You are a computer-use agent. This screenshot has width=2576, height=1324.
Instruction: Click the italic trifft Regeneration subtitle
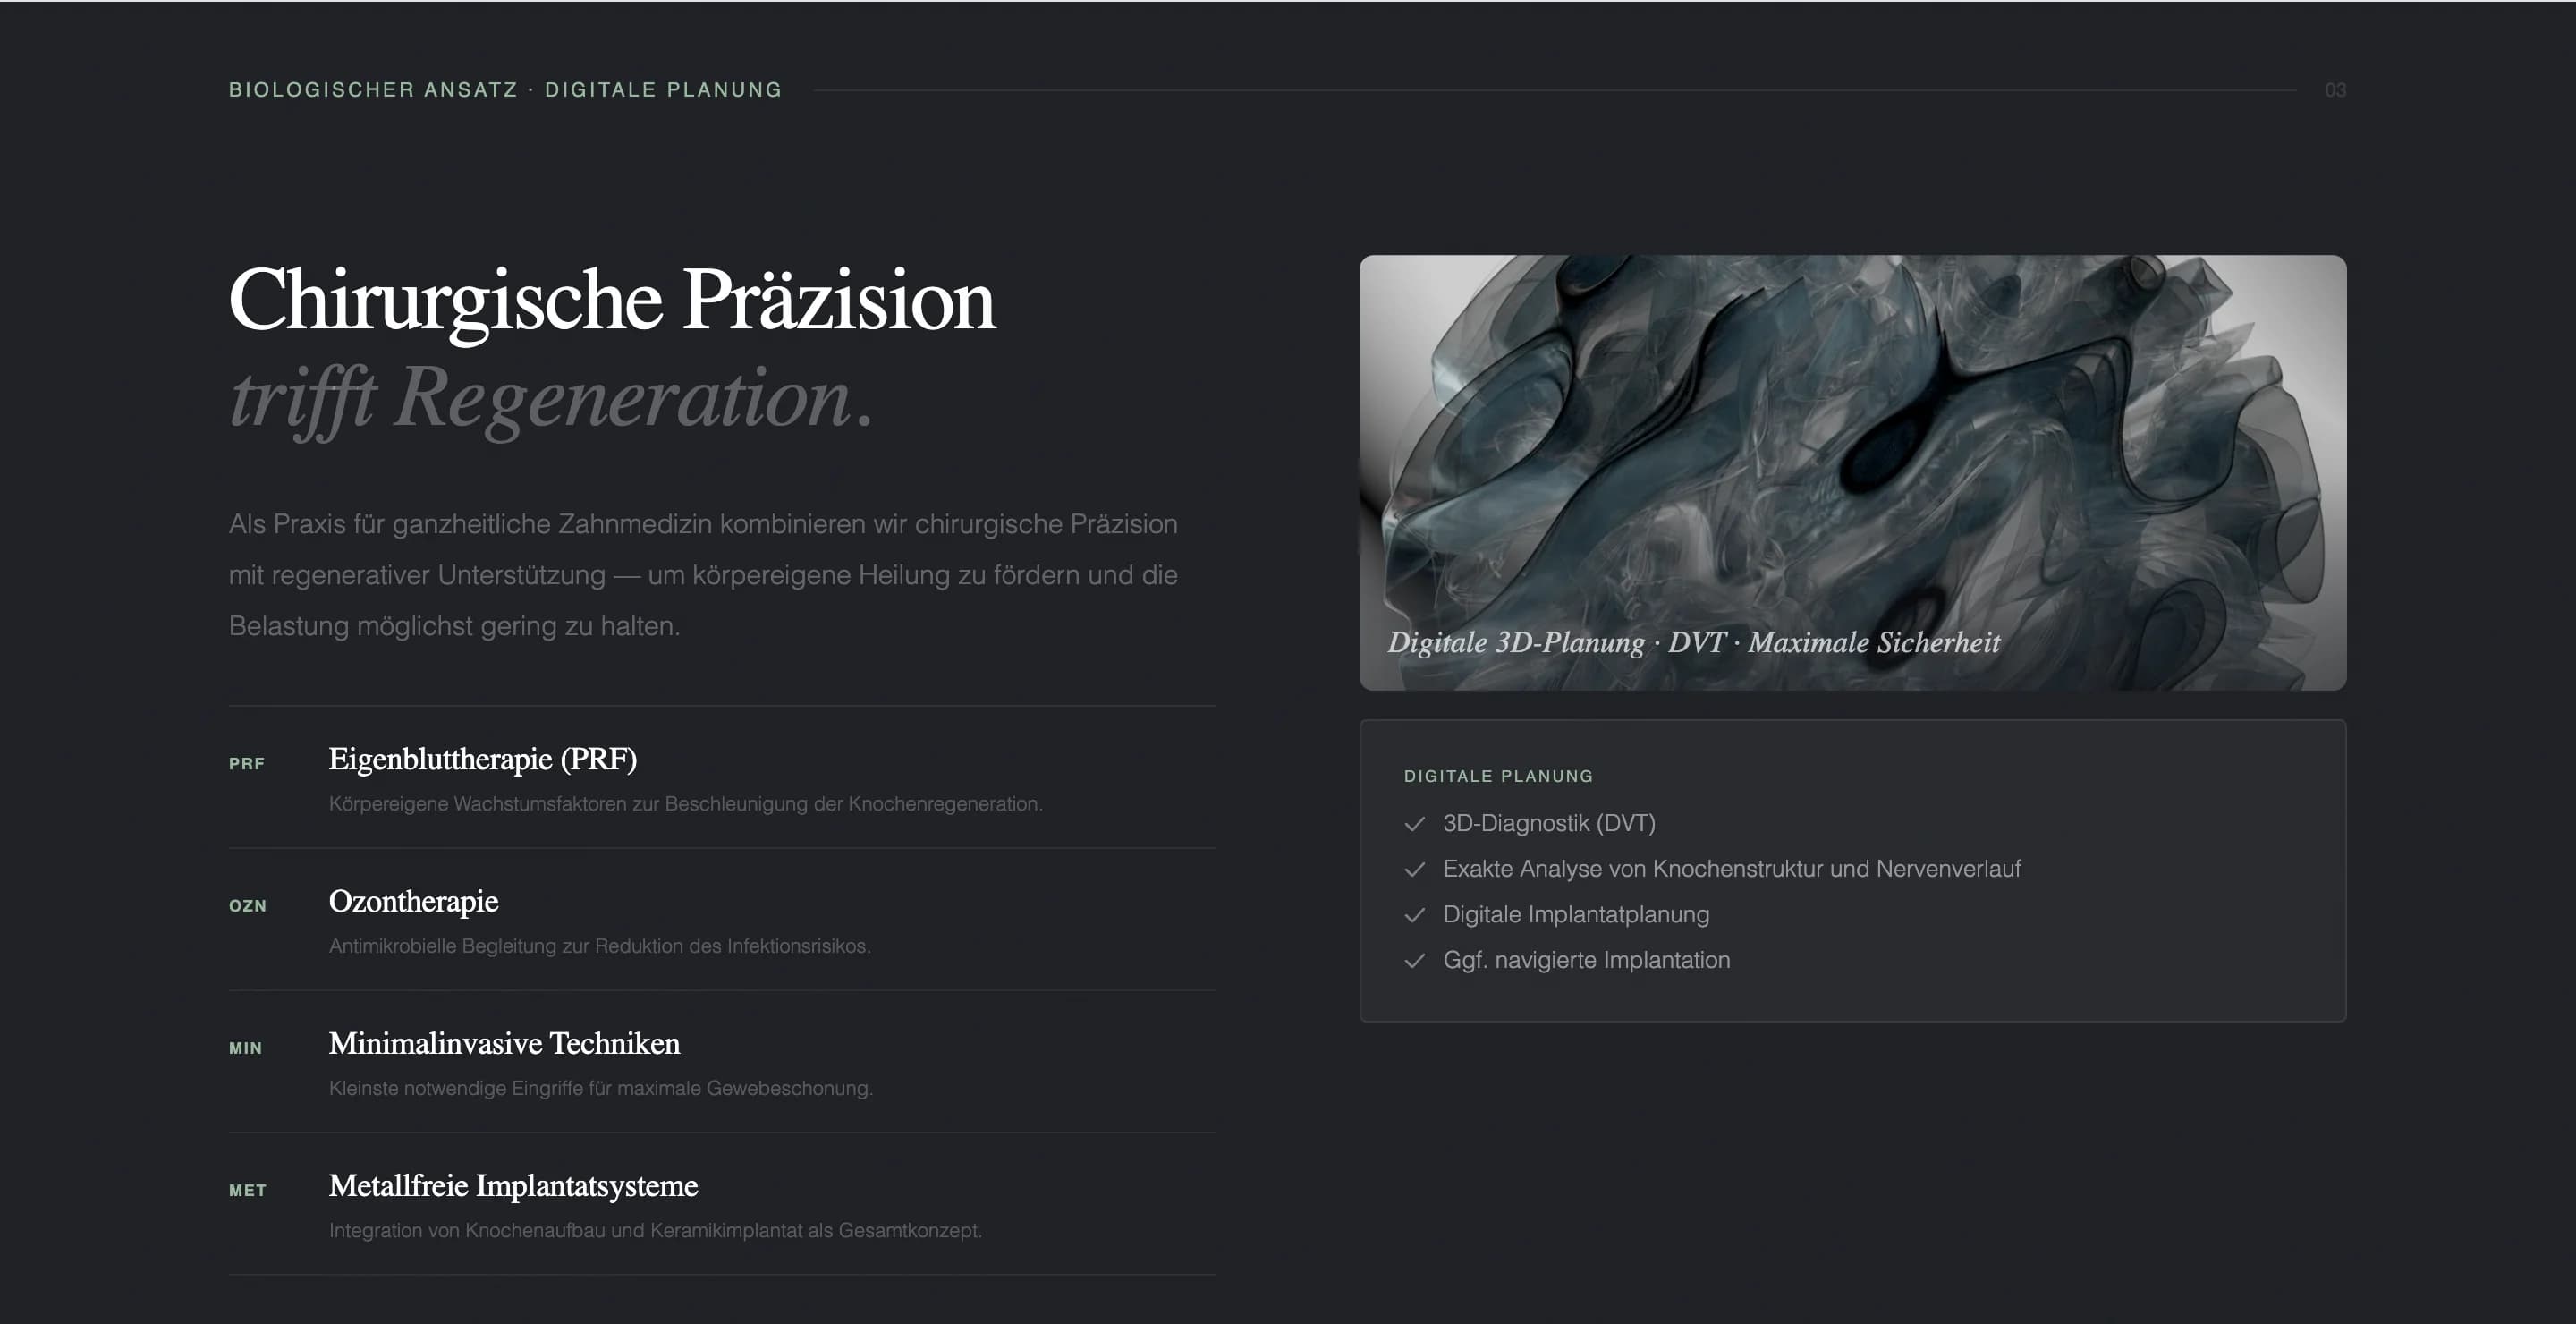(x=551, y=398)
